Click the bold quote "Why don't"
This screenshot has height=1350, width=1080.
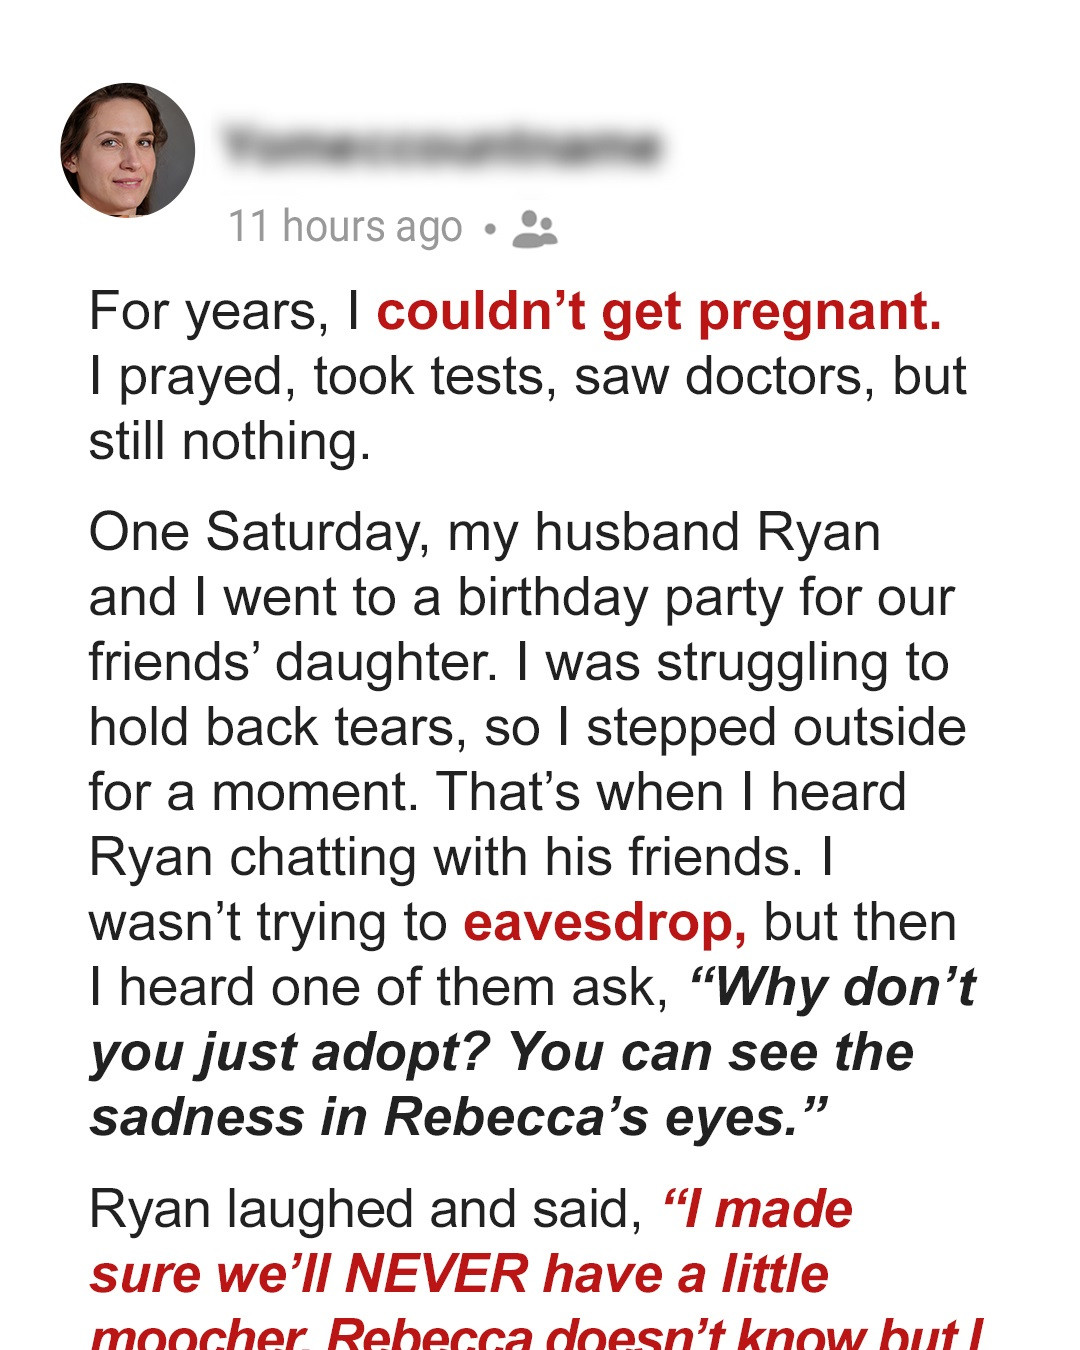tap(832, 988)
